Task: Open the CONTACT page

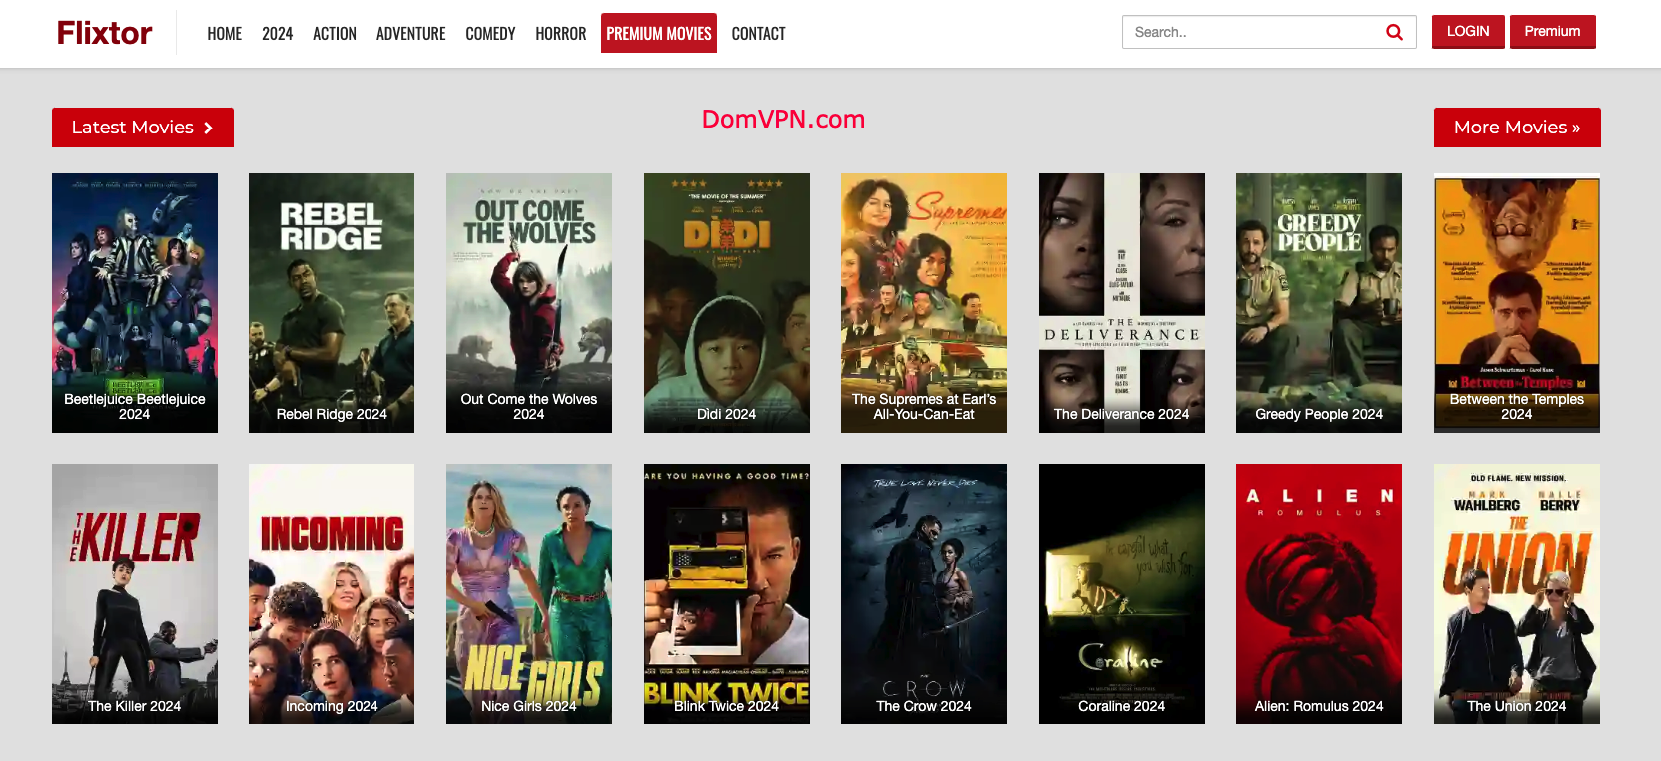Action: tap(759, 33)
